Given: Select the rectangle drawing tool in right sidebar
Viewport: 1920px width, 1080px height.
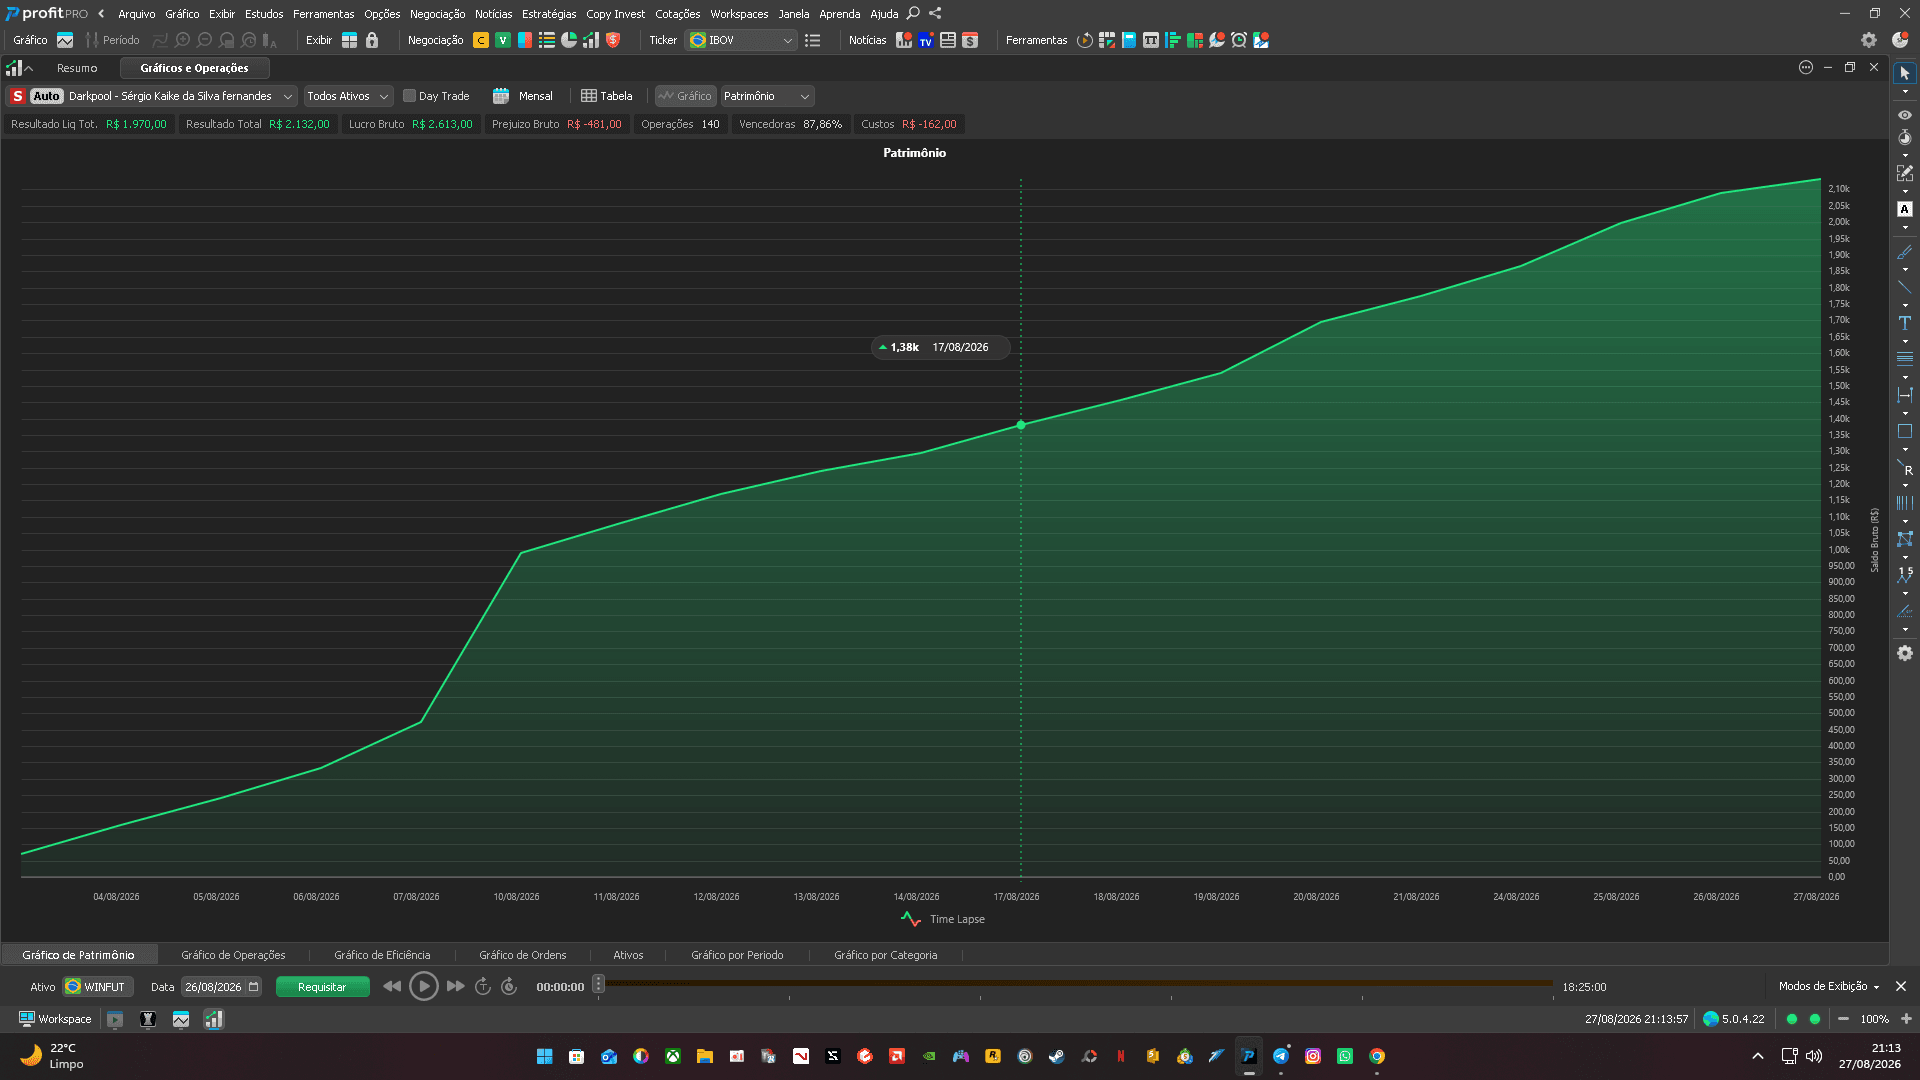Looking at the screenshot, I should 1905,431.
